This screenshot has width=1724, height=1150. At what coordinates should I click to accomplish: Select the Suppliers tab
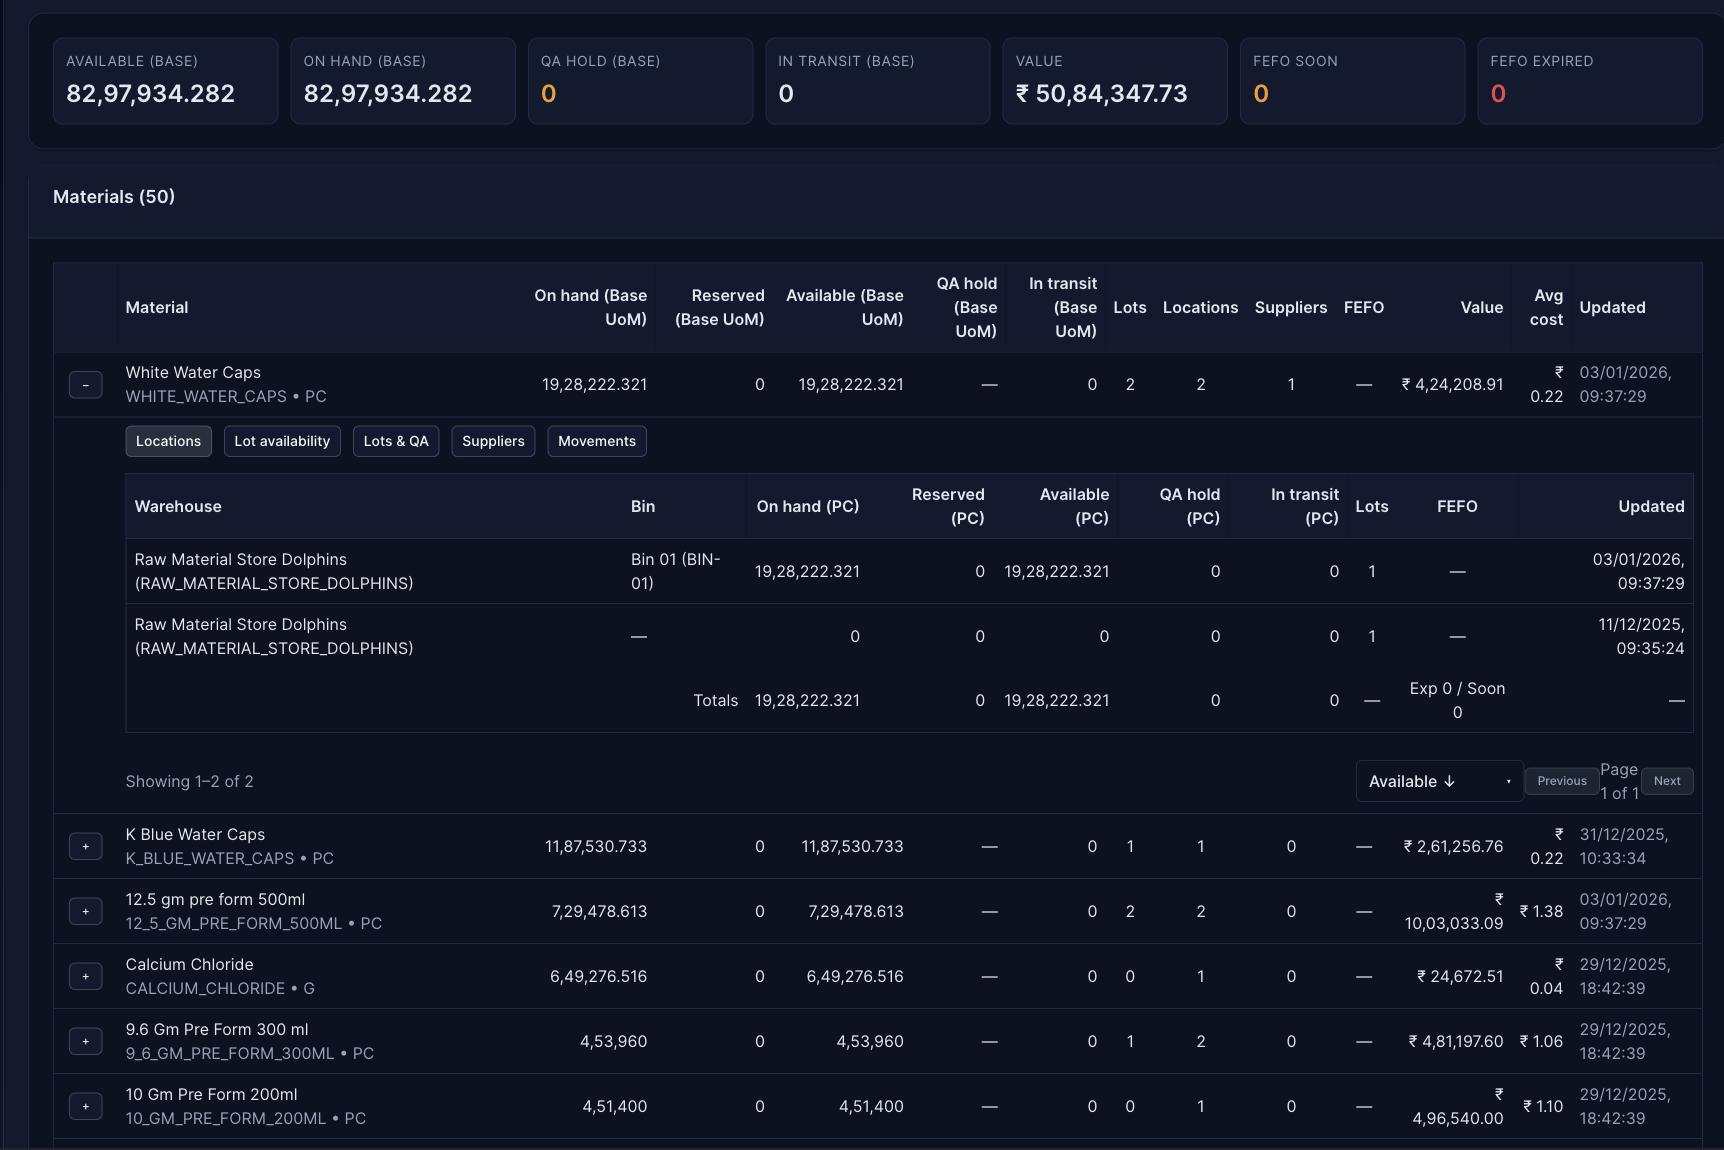click(493, 441)
